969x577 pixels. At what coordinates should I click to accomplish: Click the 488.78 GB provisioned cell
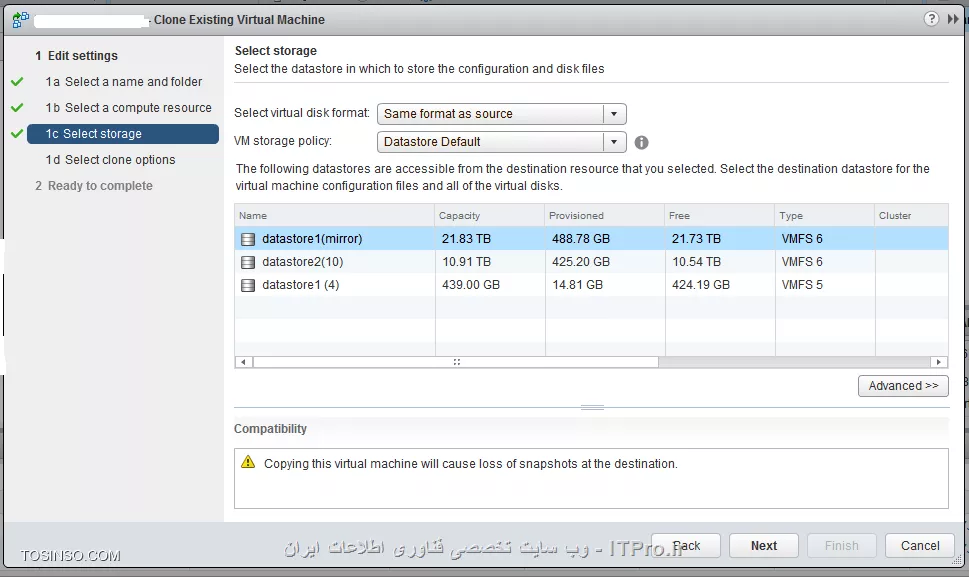(x=580, y=239)
